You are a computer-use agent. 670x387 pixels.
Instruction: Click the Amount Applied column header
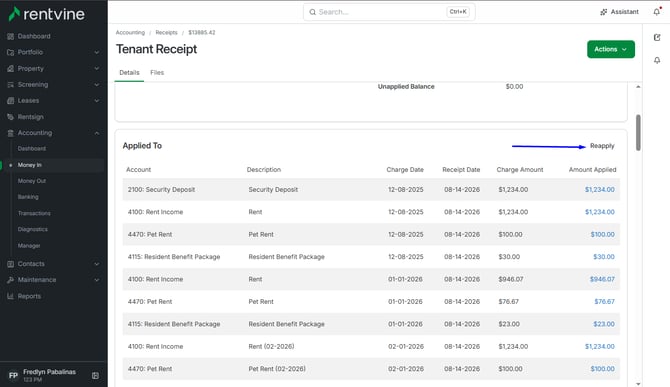click(x=592, y=170)
